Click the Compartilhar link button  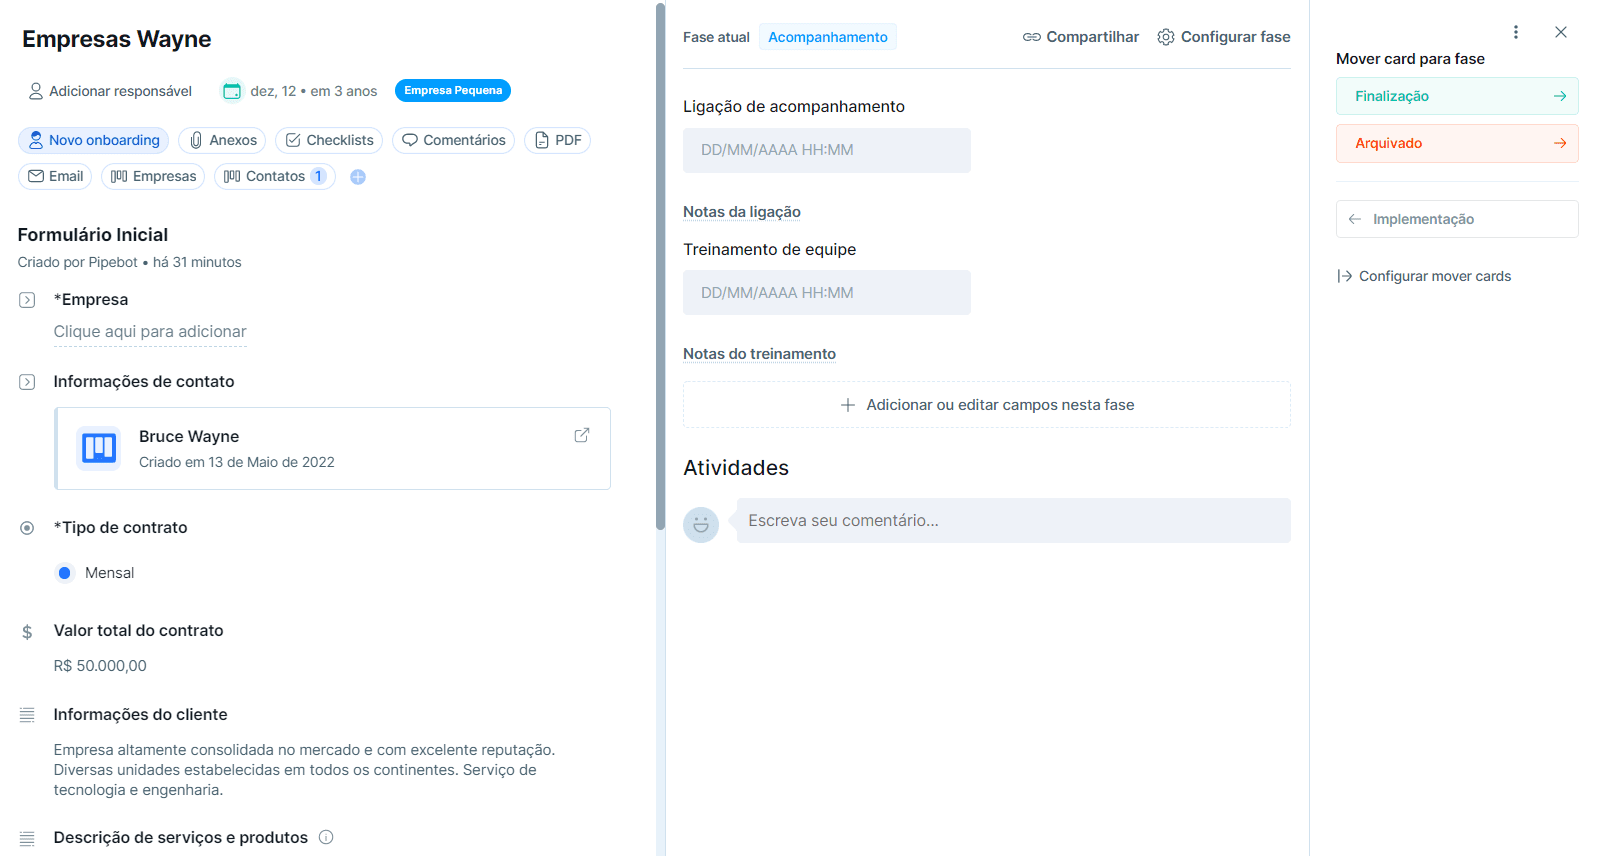pyautogui.click(x=1081, y=37)
